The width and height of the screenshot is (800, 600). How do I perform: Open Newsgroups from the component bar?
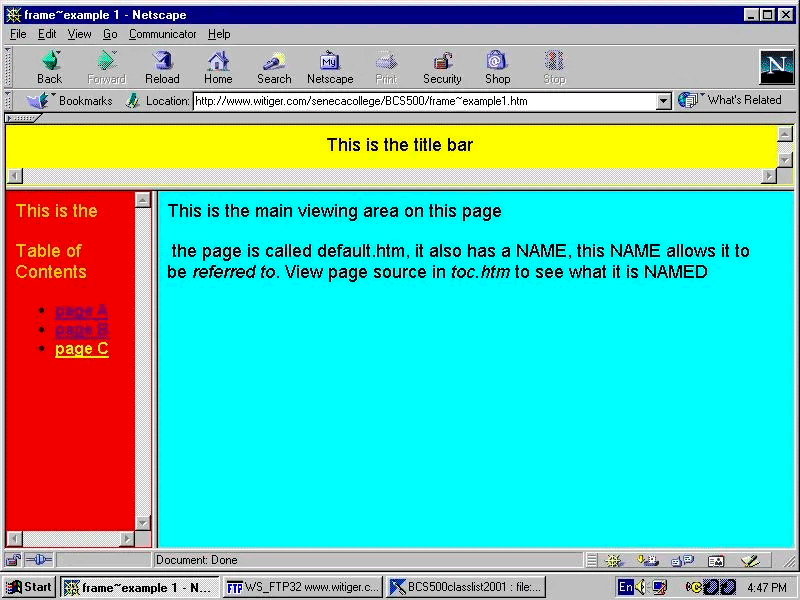click(x=682, y=561)
